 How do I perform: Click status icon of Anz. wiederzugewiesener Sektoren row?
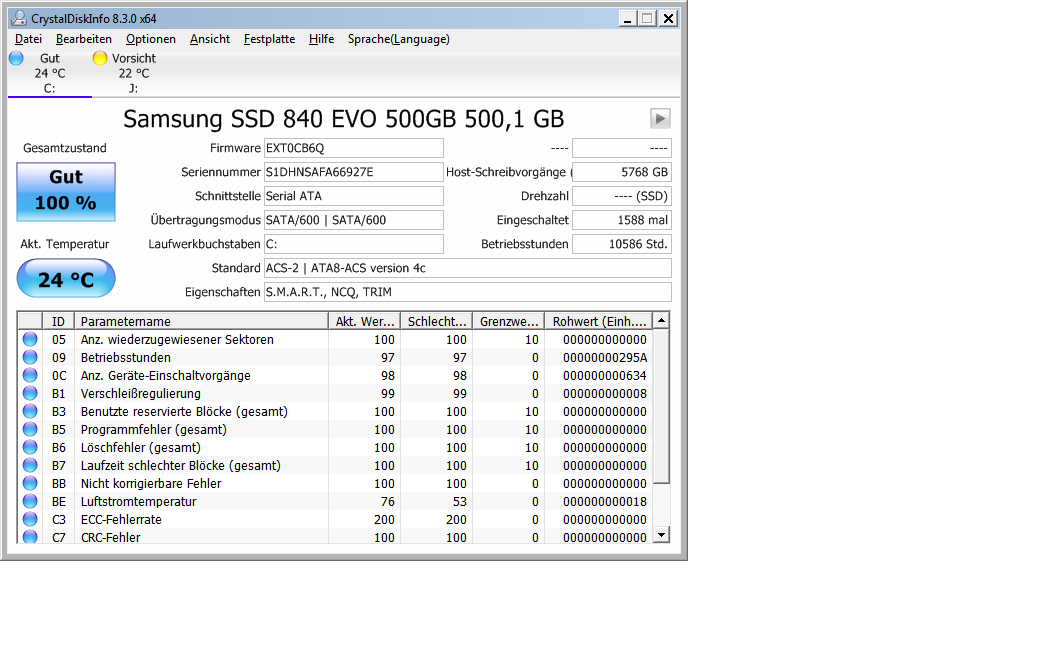[30, 339]
